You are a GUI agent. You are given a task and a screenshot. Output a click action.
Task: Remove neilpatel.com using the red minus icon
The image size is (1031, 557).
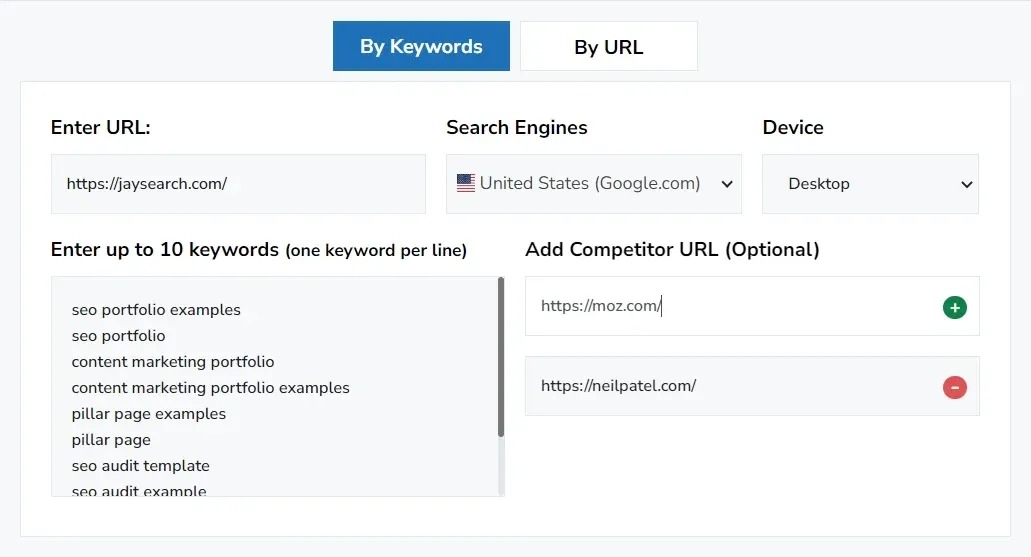tap(954, 387)
